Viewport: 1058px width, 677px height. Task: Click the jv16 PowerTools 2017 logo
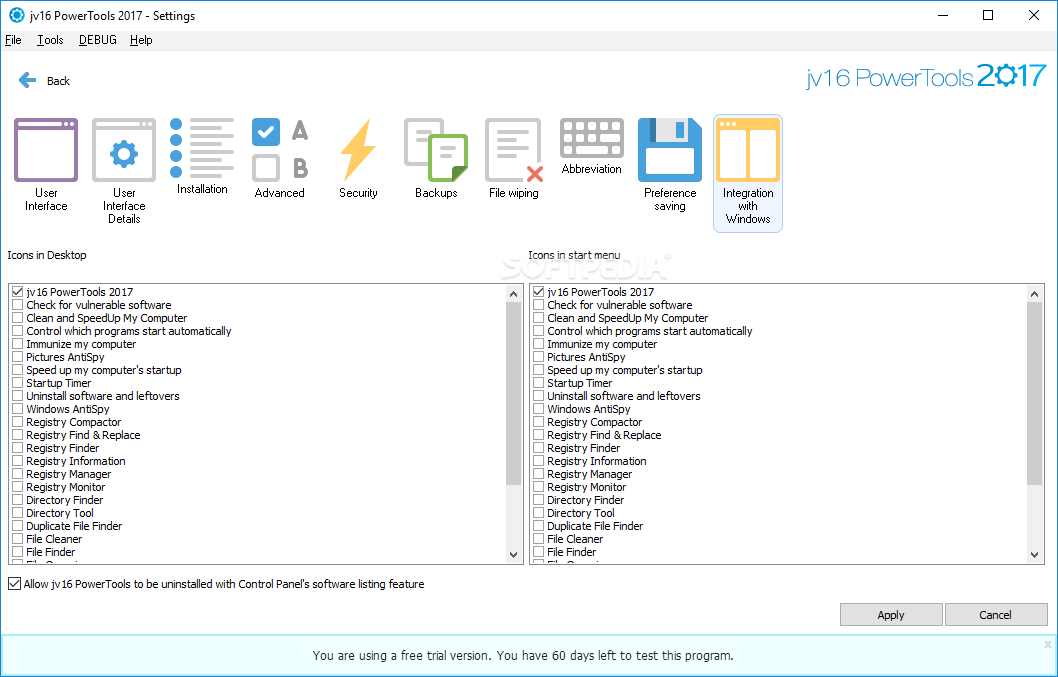pos(926,76)
